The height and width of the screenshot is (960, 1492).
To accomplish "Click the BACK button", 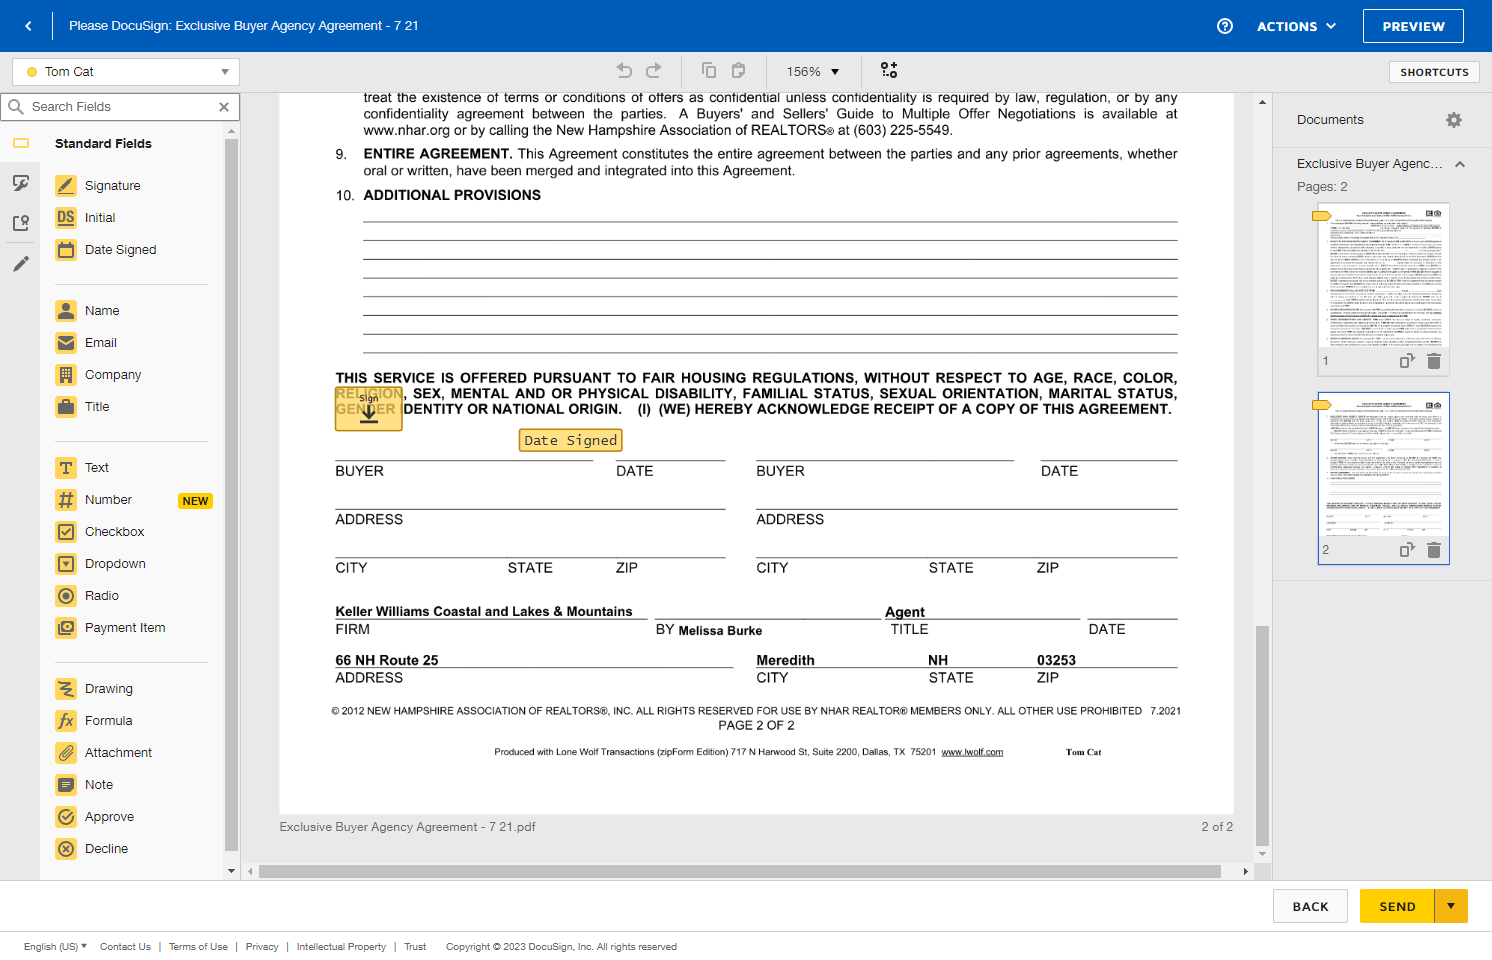I will coord(1310,906).
